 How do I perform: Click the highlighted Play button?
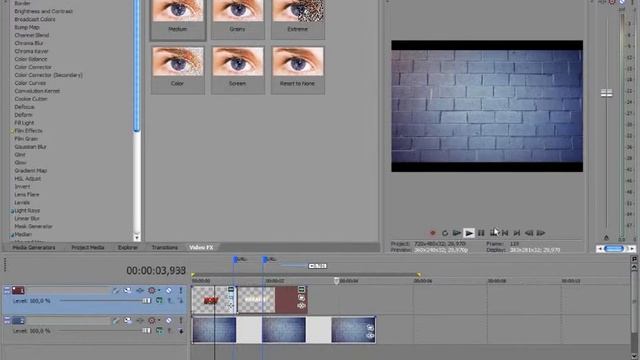(x=469, y=233)
